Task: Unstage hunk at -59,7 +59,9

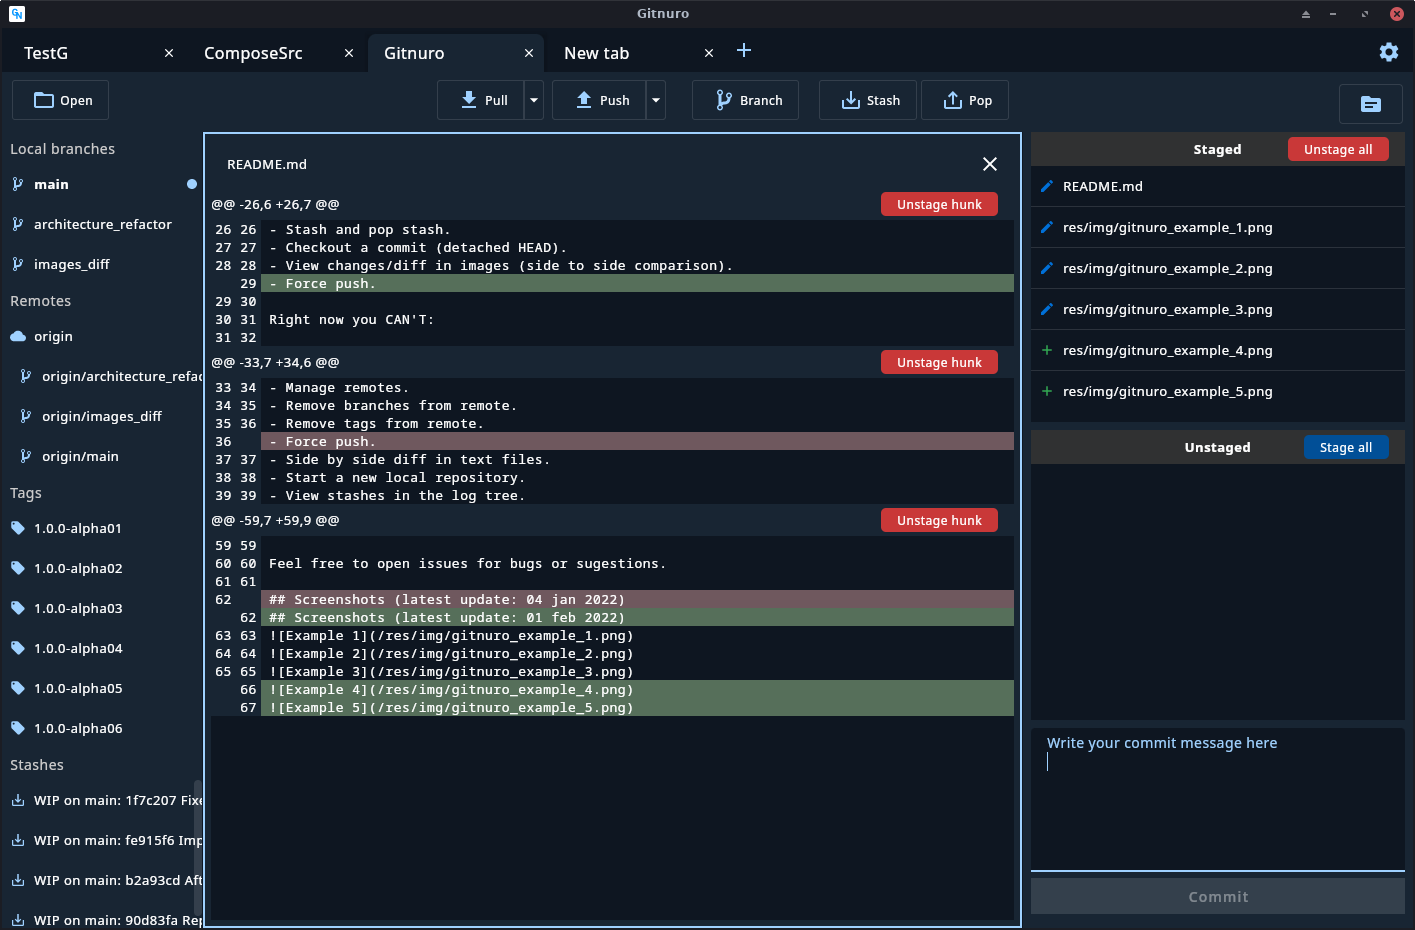Action: [939, 520]
